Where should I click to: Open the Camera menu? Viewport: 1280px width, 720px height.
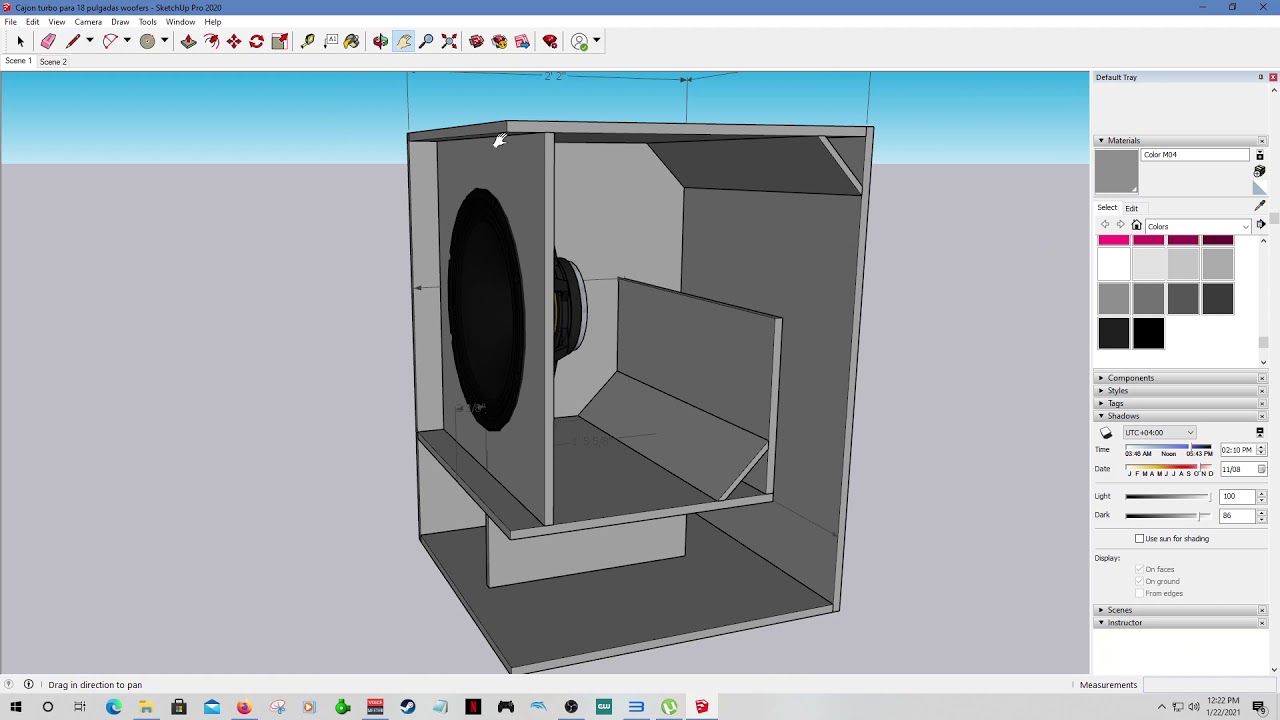88,22
